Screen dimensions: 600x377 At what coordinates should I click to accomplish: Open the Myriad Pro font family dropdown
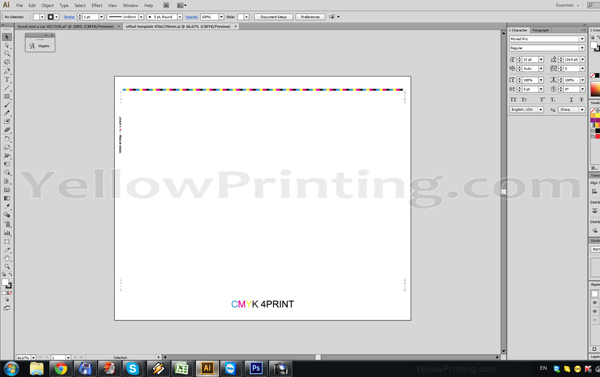click(x=582, y=39)
